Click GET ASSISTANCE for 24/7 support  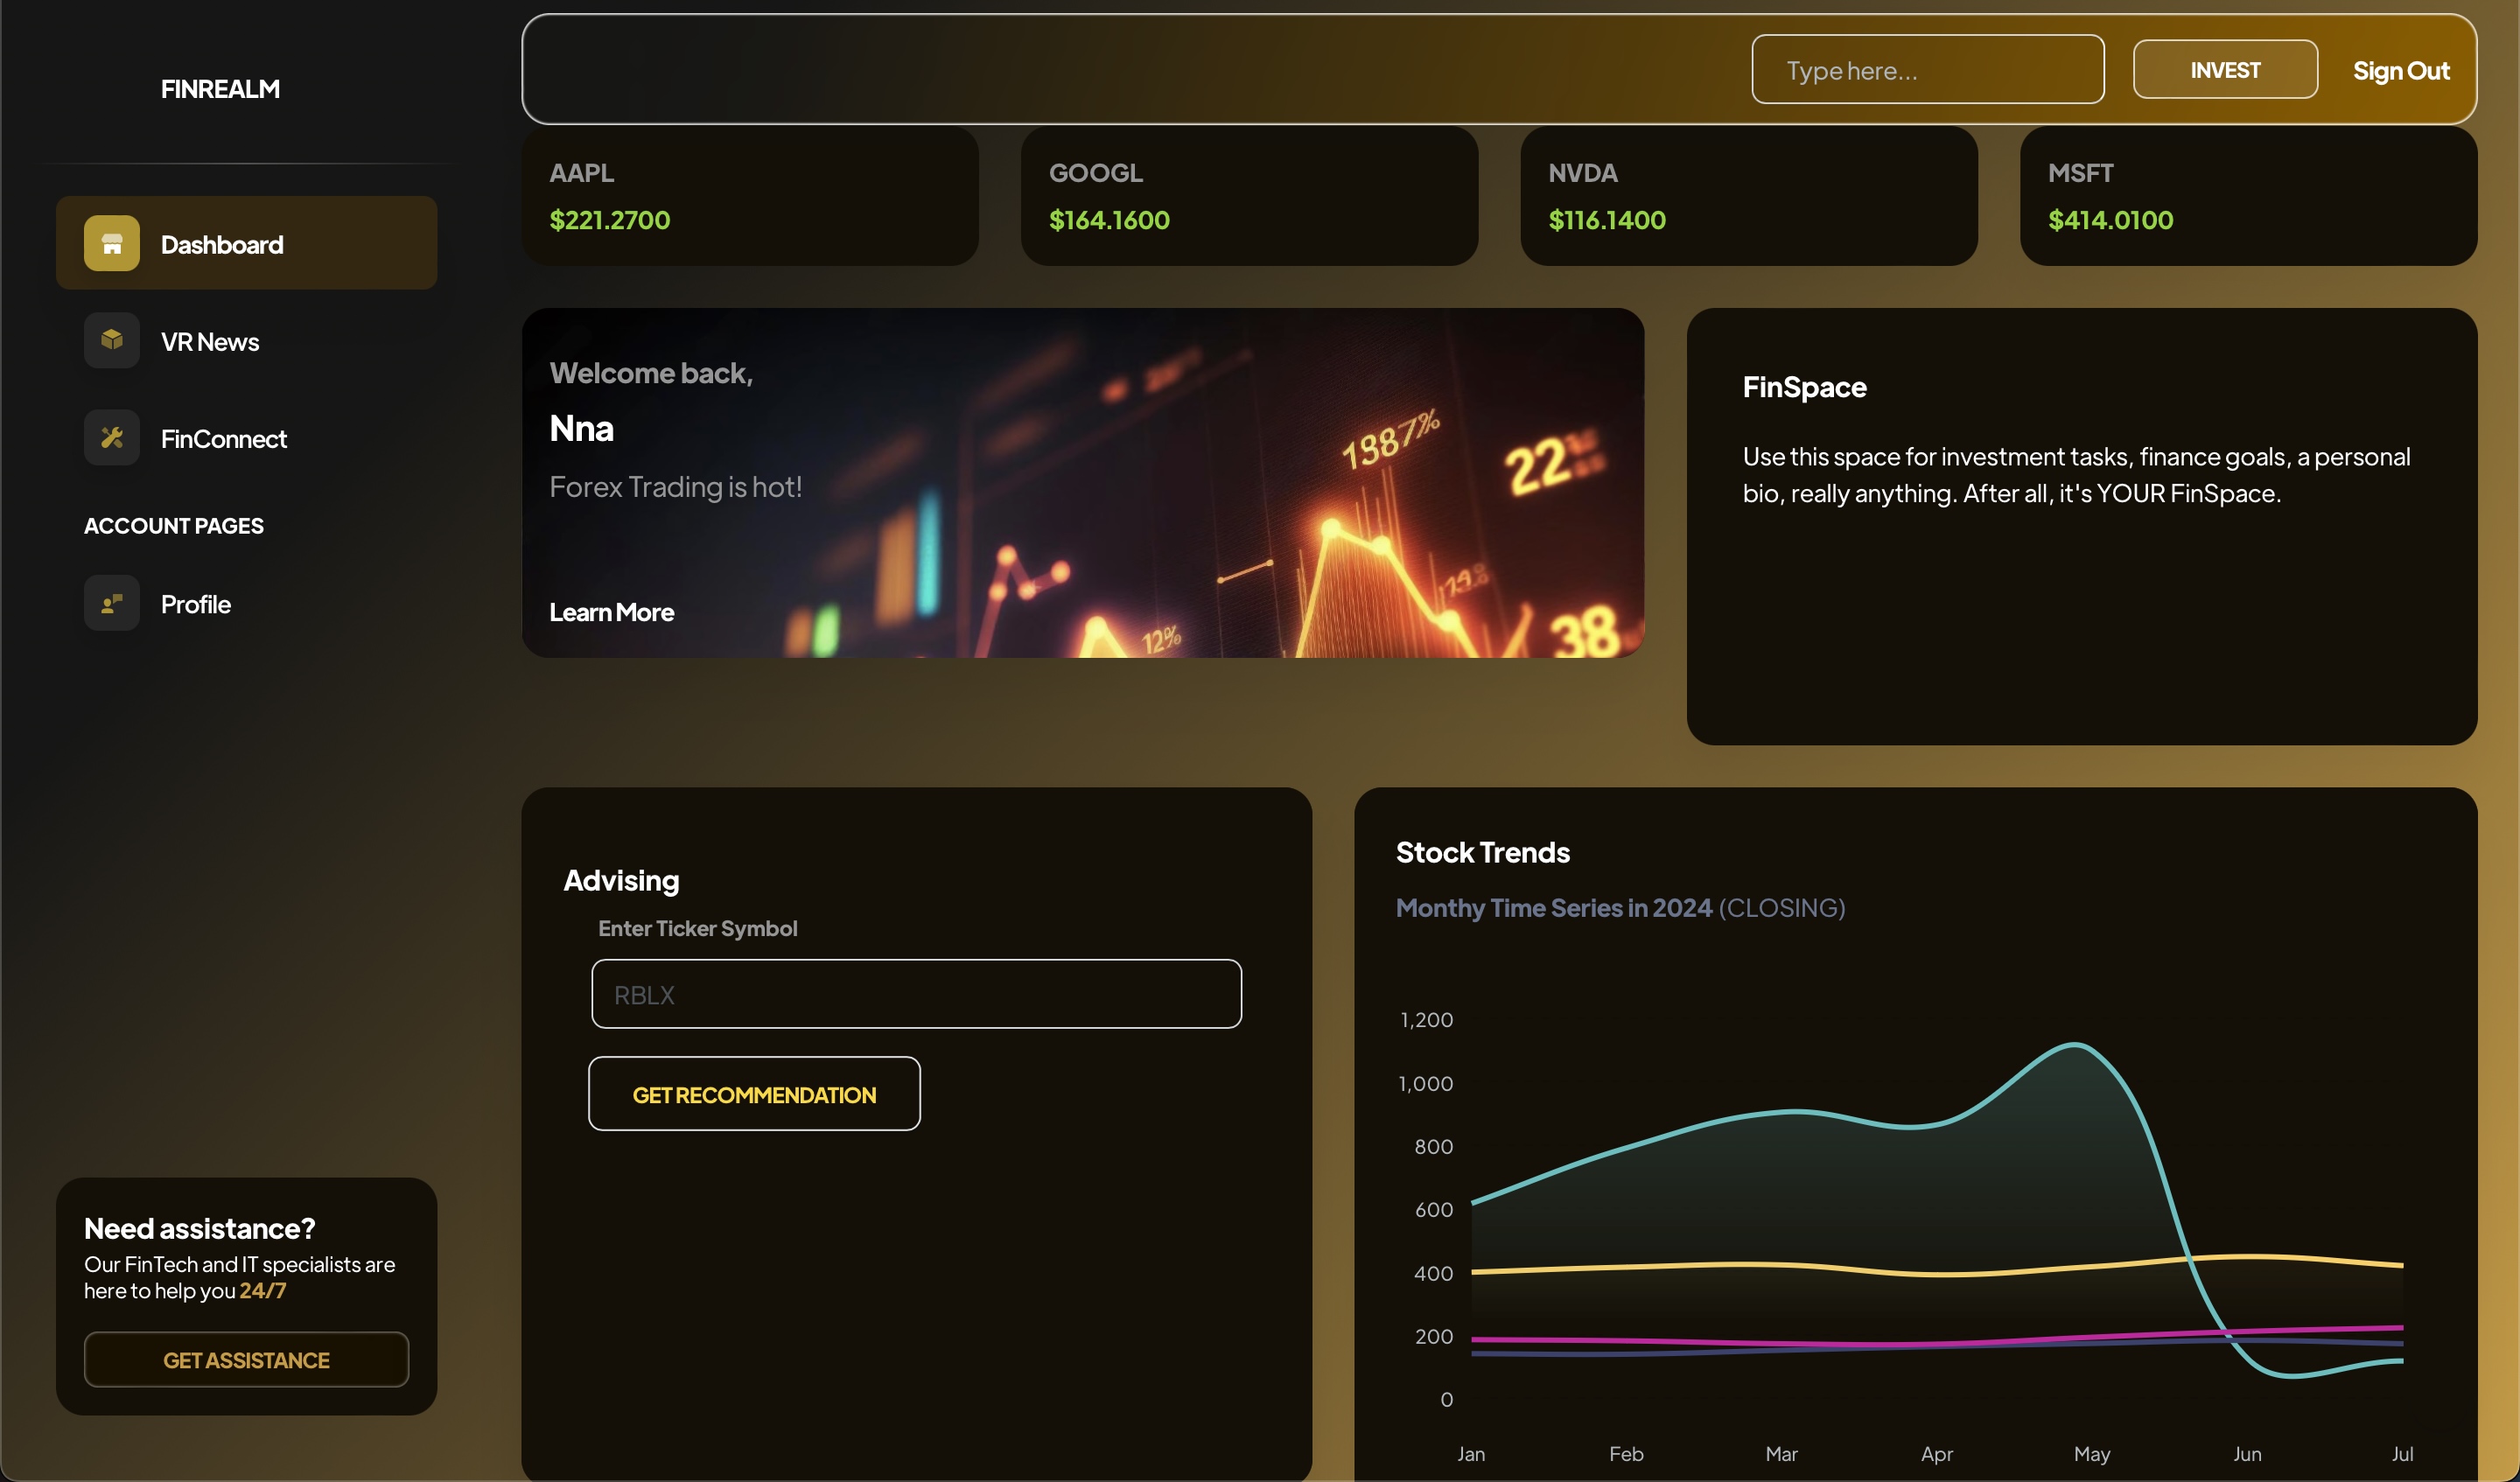click(x=246, y=1359)
